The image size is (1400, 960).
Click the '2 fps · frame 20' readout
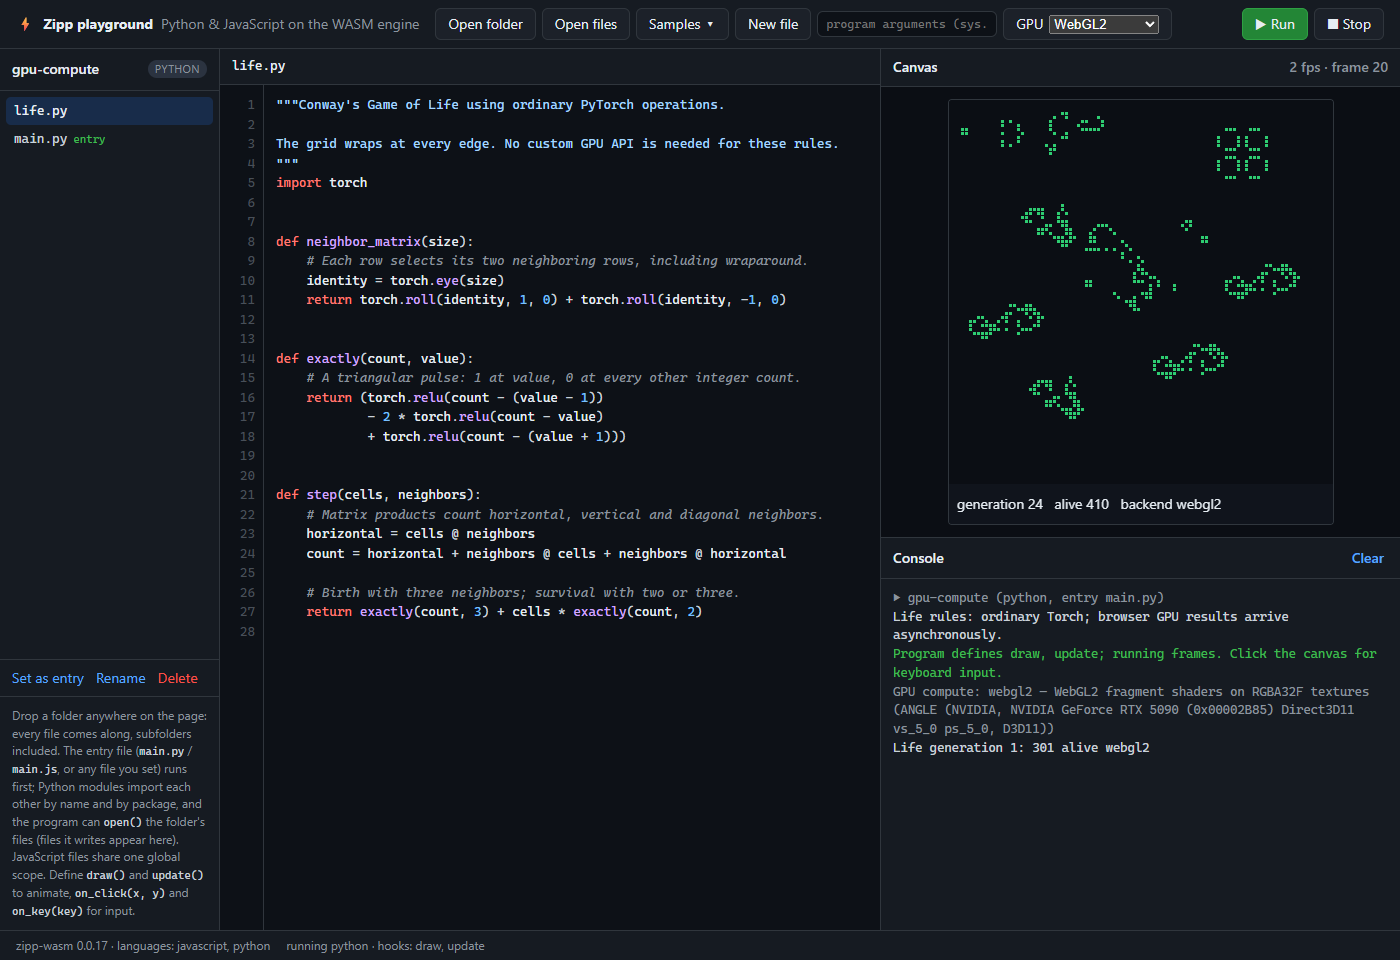1338,67
